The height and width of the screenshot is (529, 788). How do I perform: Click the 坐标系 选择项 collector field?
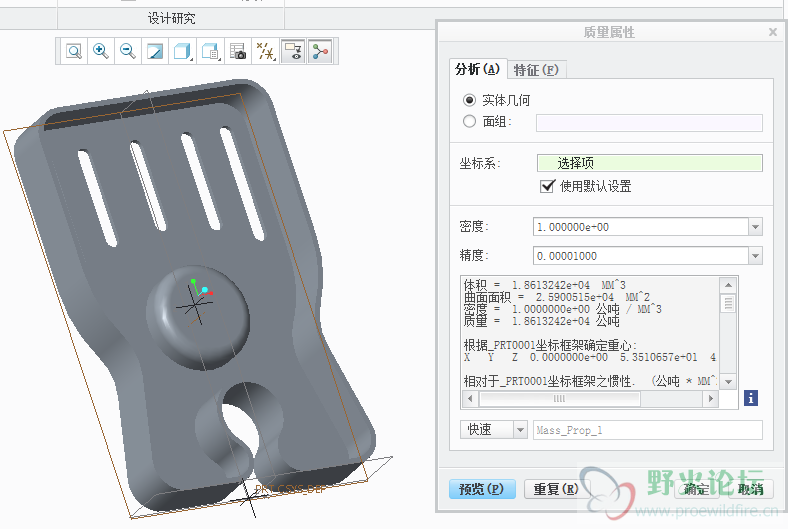(649, 163)
